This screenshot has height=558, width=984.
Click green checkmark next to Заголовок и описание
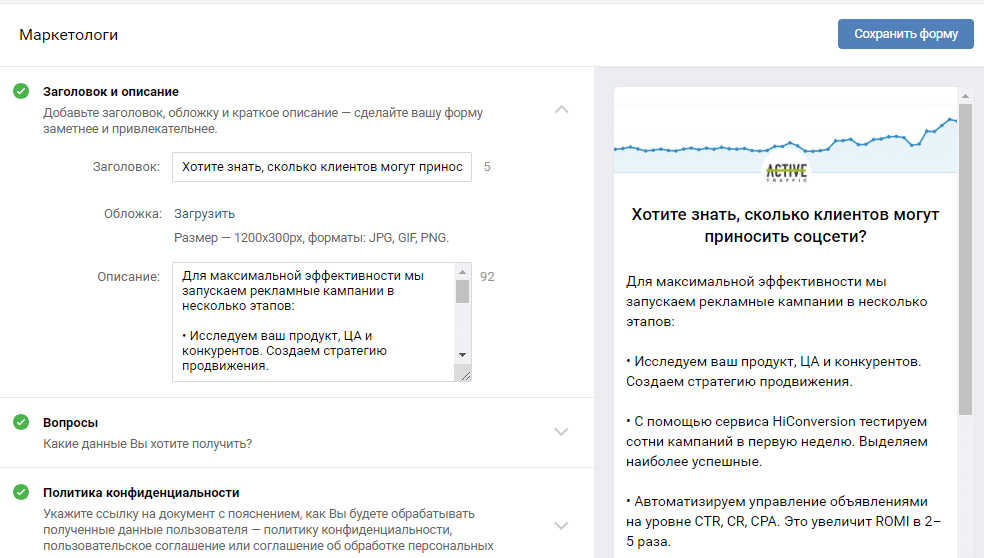(21, 91)
